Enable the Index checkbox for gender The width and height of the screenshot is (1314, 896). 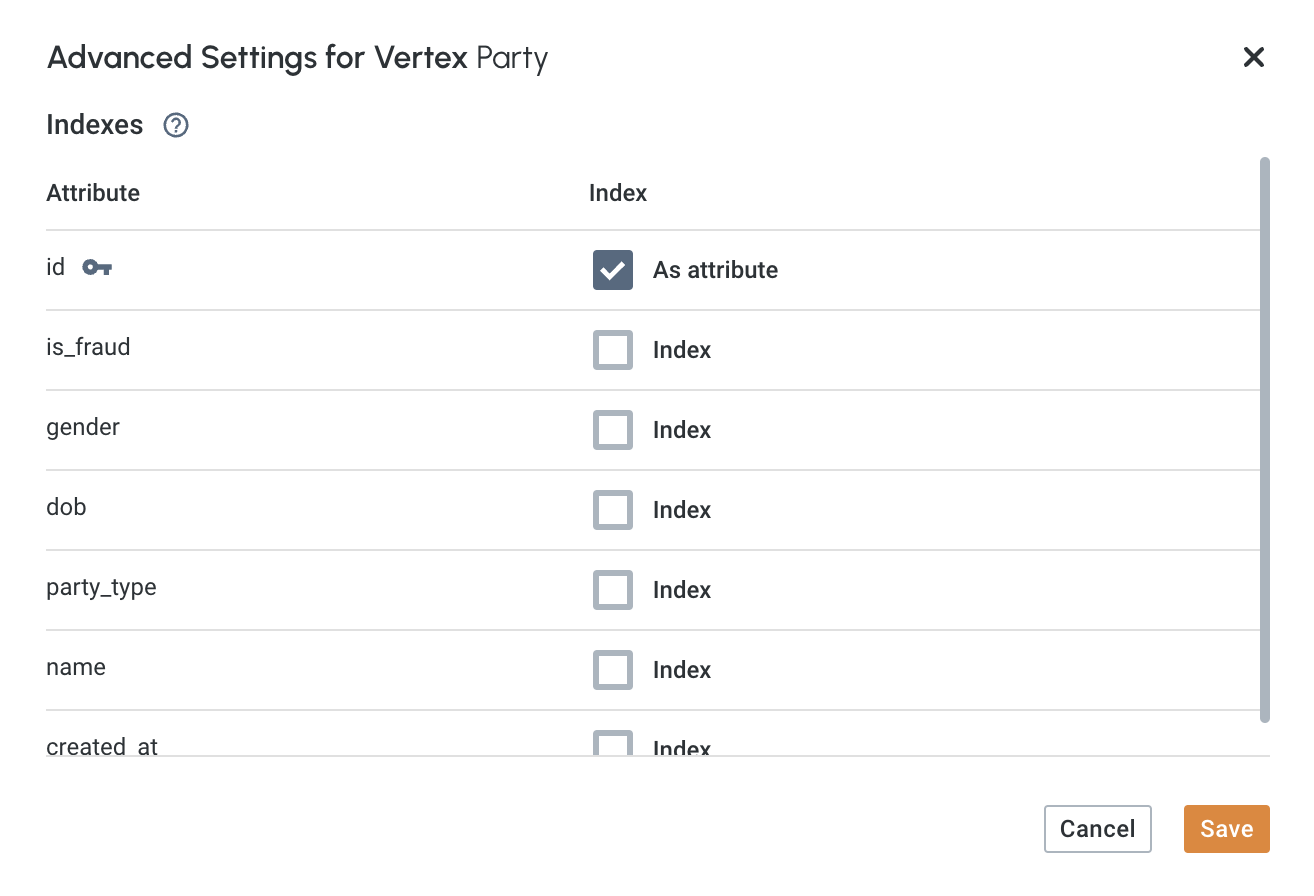tap(612, 429)
